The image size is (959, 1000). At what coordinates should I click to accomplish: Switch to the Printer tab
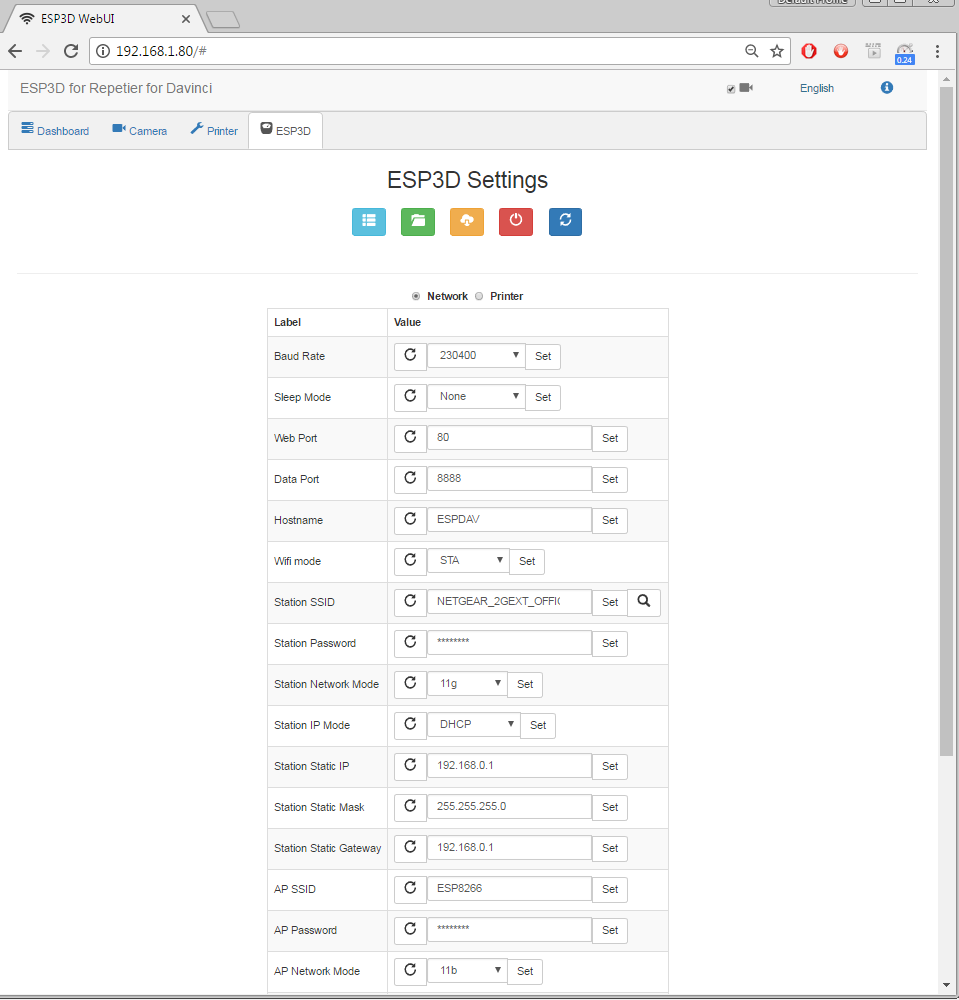pos(214,130)
